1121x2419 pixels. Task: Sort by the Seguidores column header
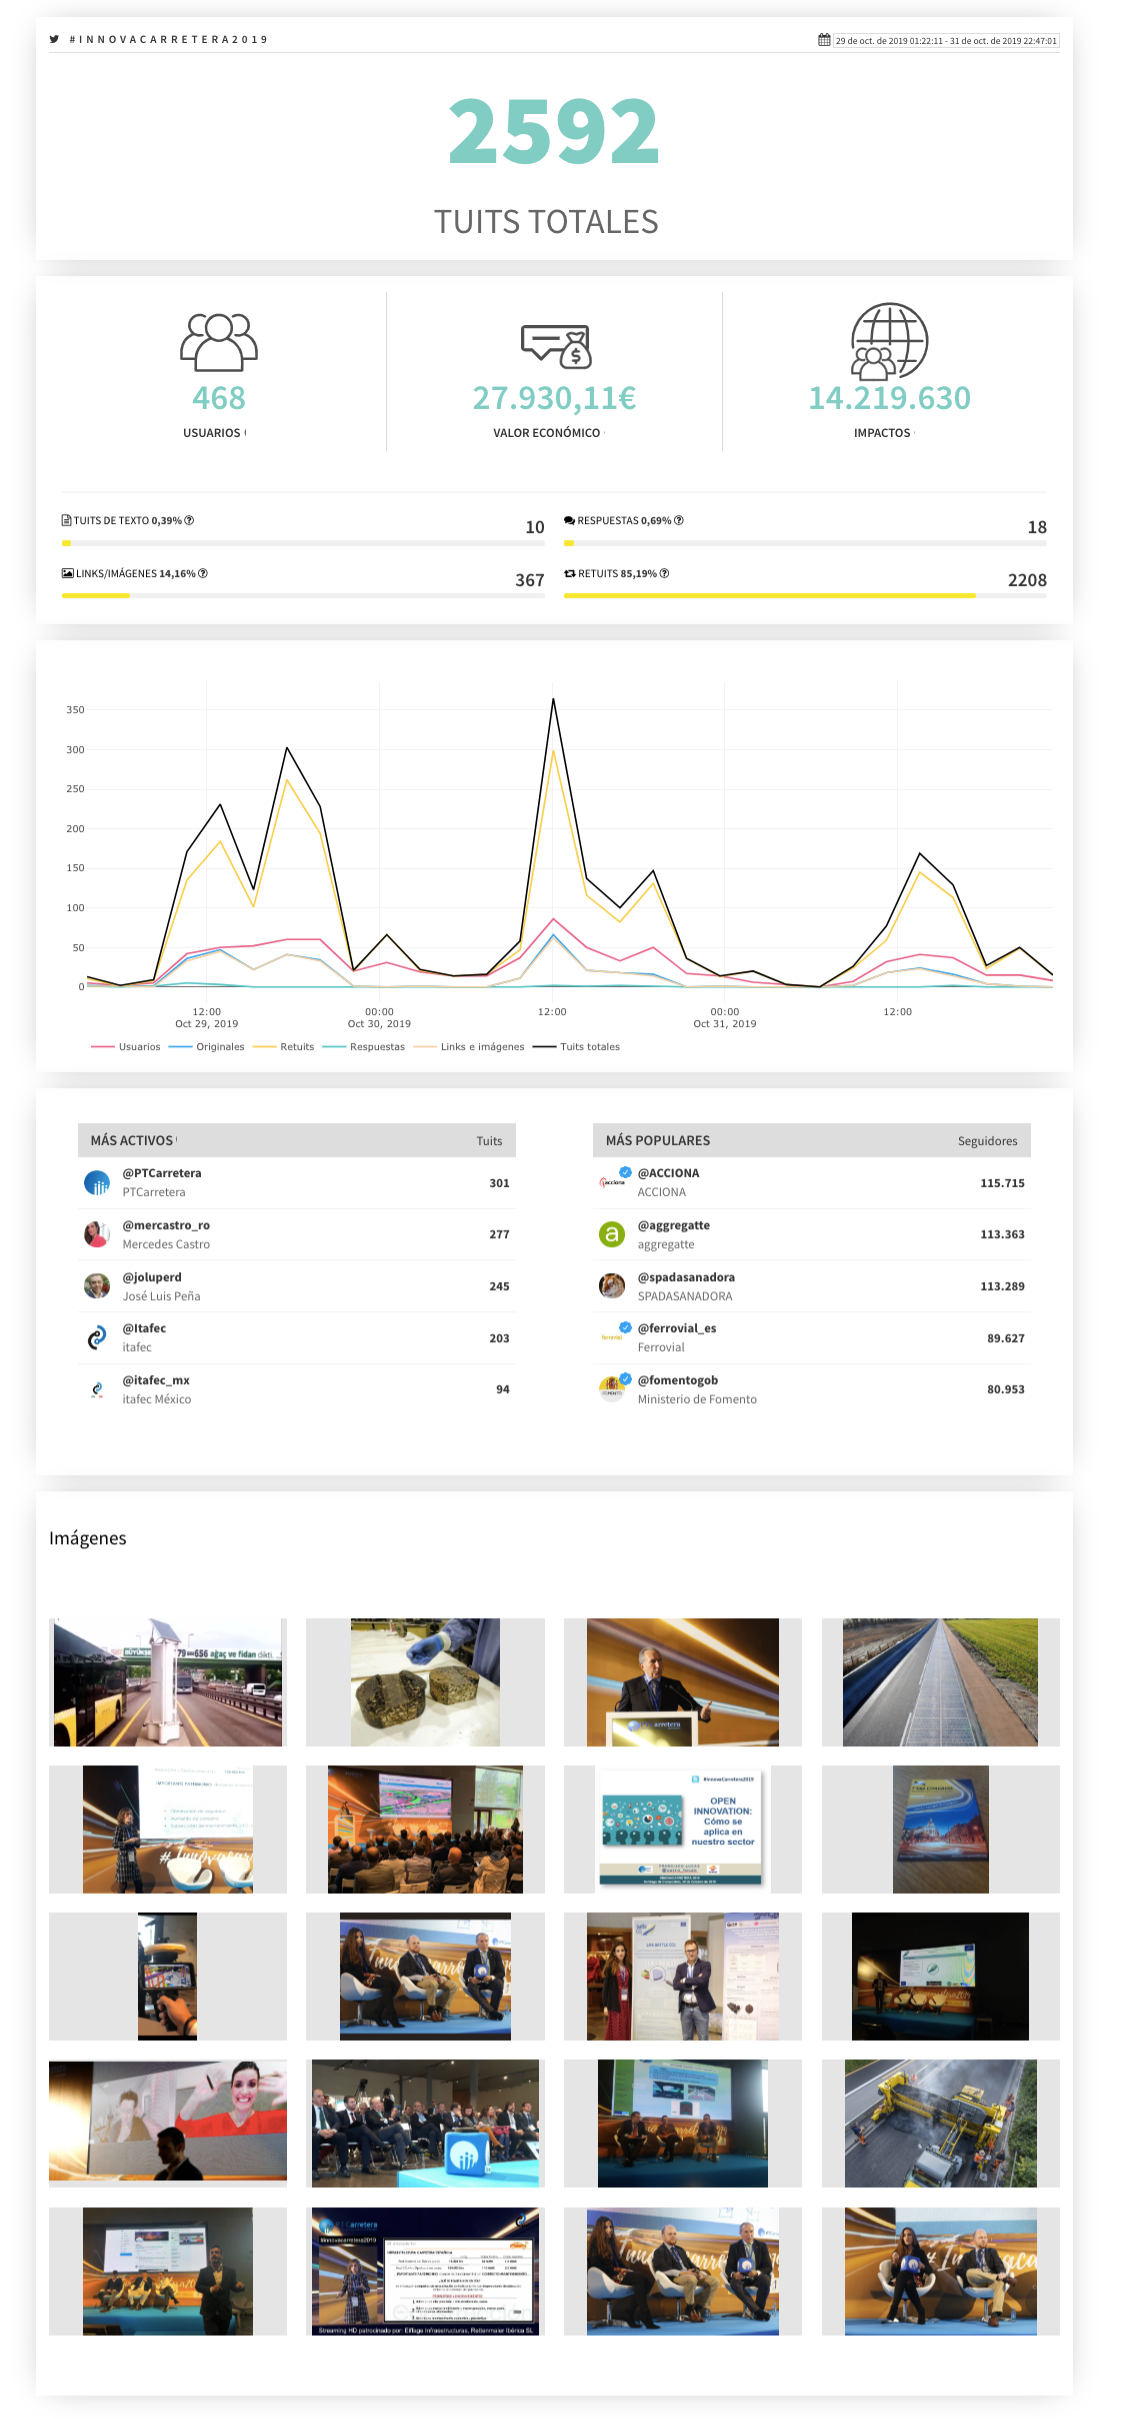pos(987,1141)
